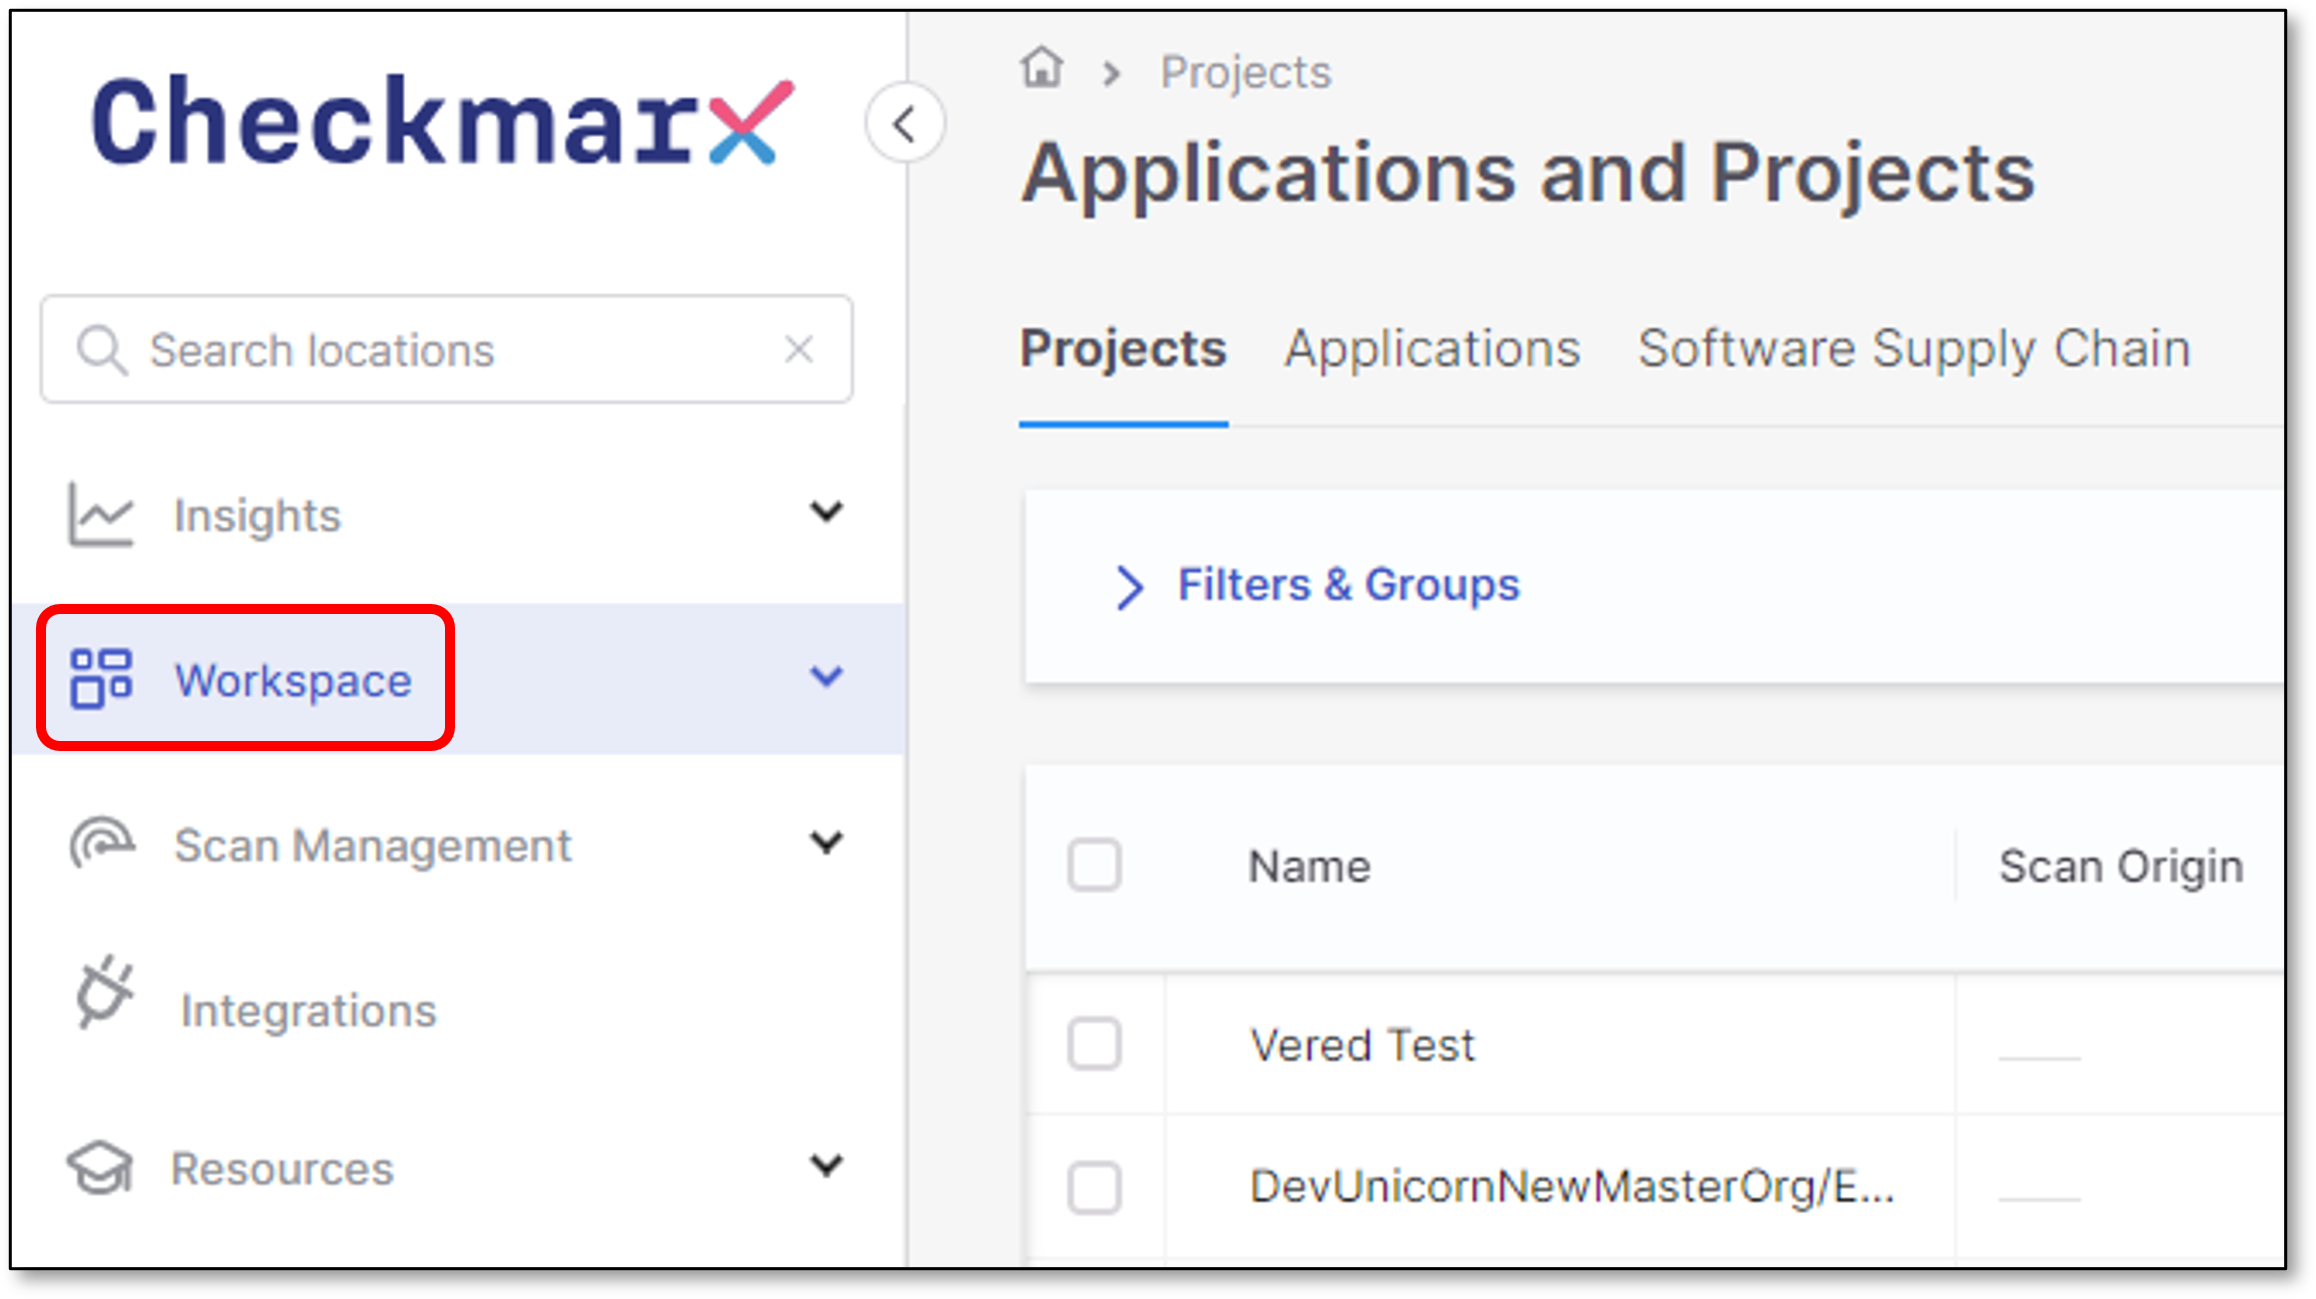The image size is (2316, 1299).
Task: Sort by the Name column header
Action: tap(1309, 866)
